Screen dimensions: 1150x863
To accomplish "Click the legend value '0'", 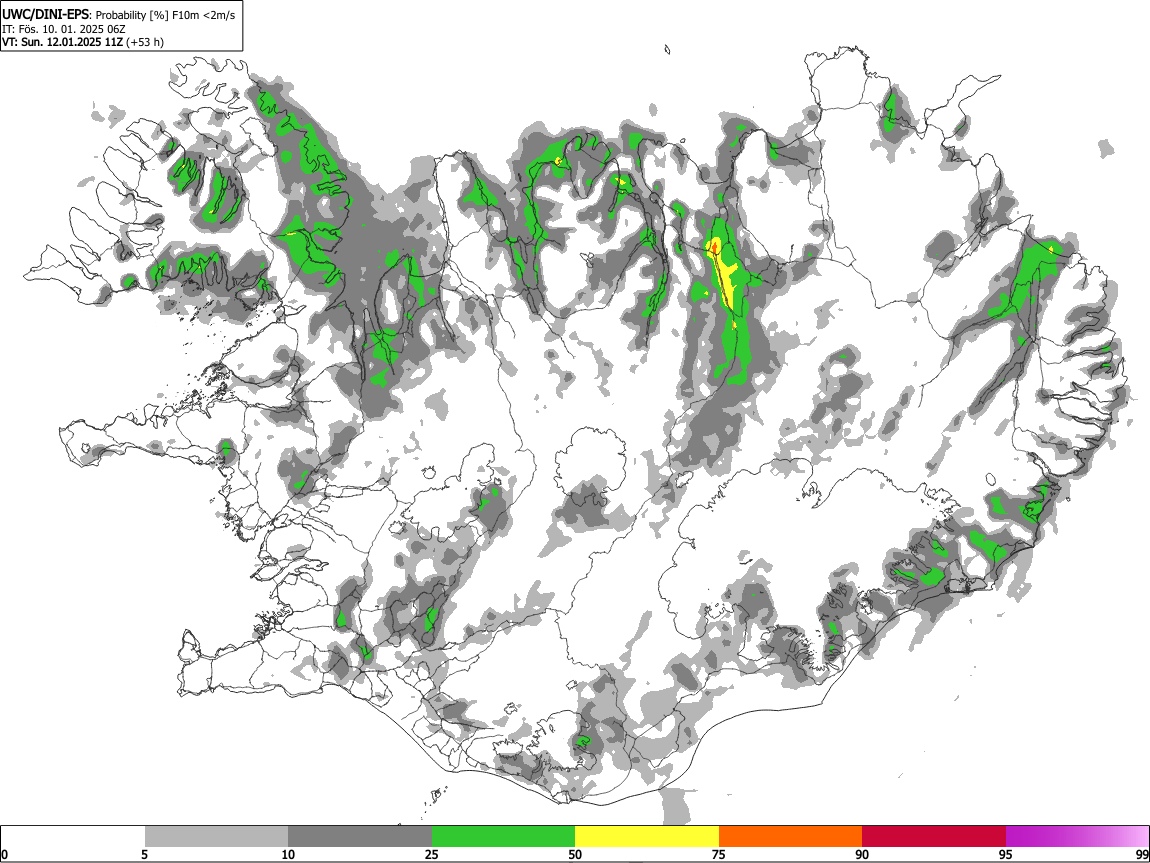I will (5, 854).
